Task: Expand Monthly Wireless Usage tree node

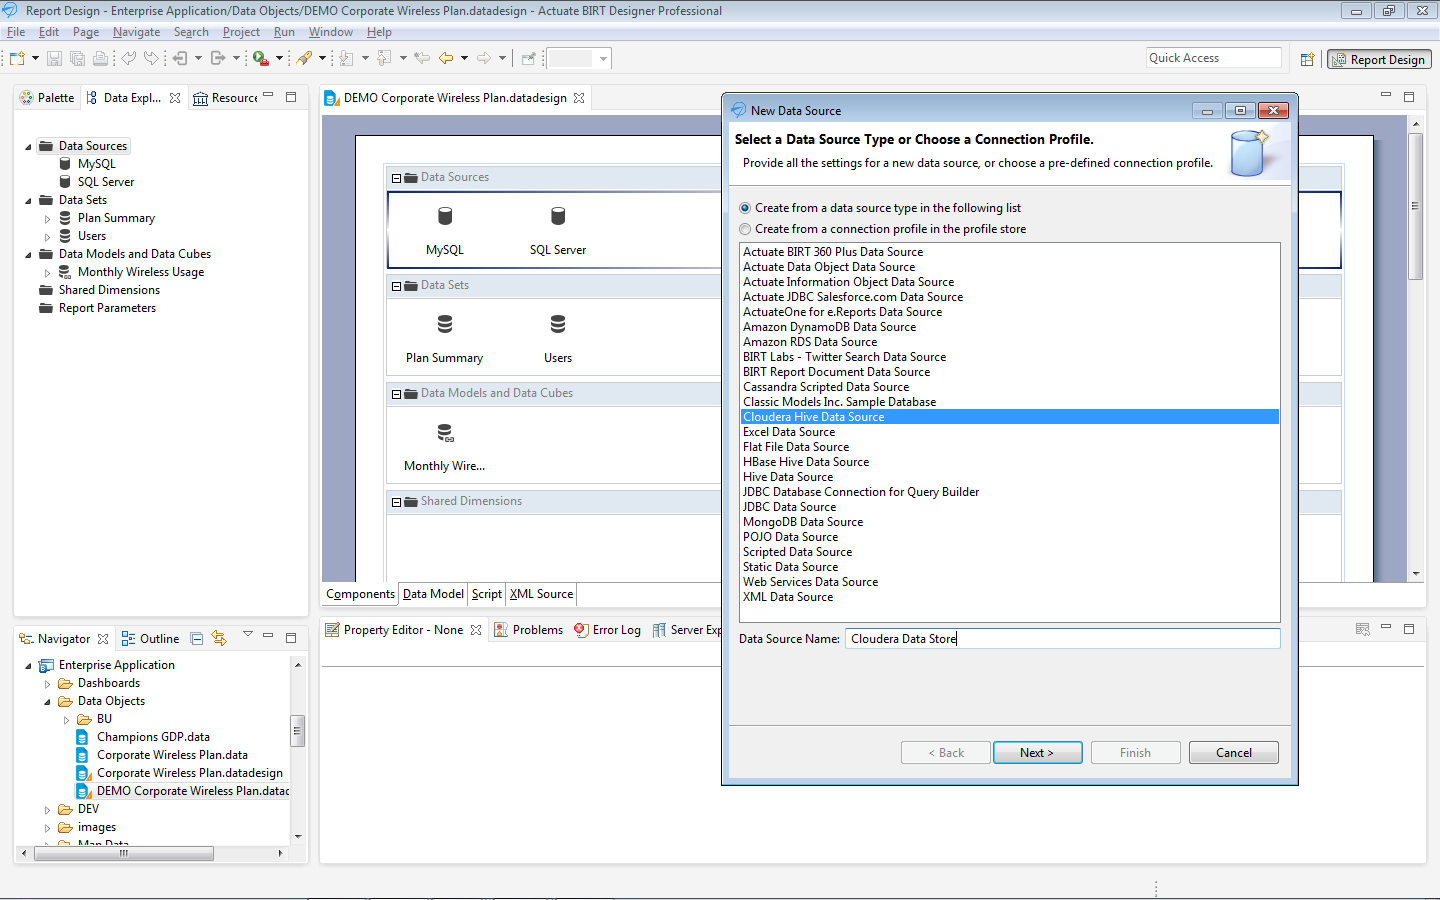Action: coord(47,273)
